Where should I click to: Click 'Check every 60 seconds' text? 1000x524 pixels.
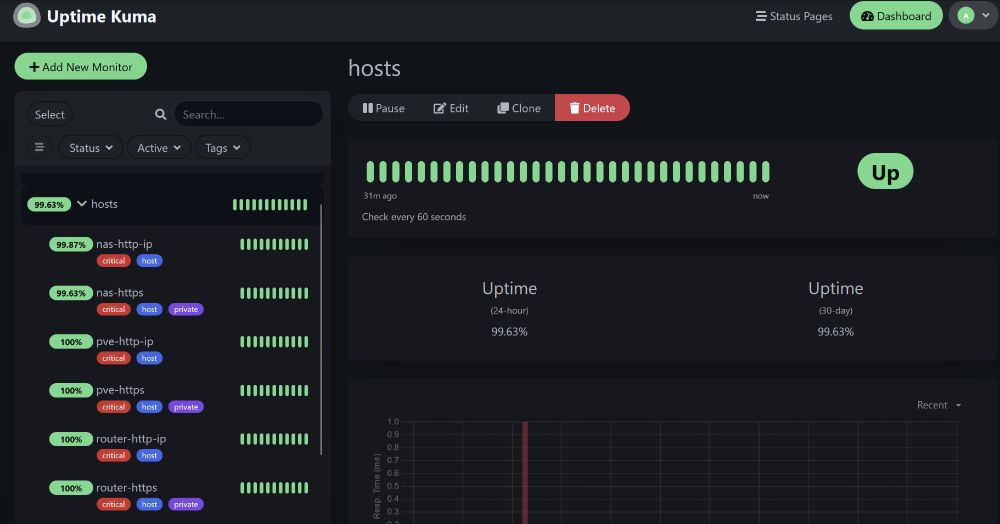tap(414, 217)
